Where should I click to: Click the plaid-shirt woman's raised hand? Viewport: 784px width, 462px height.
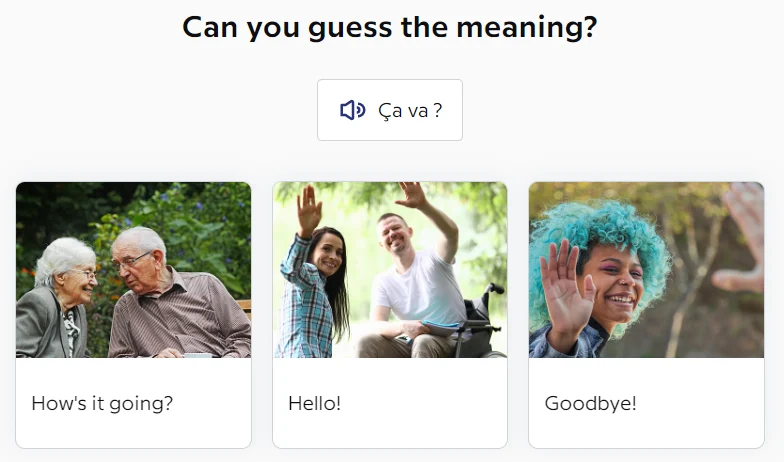309,208
